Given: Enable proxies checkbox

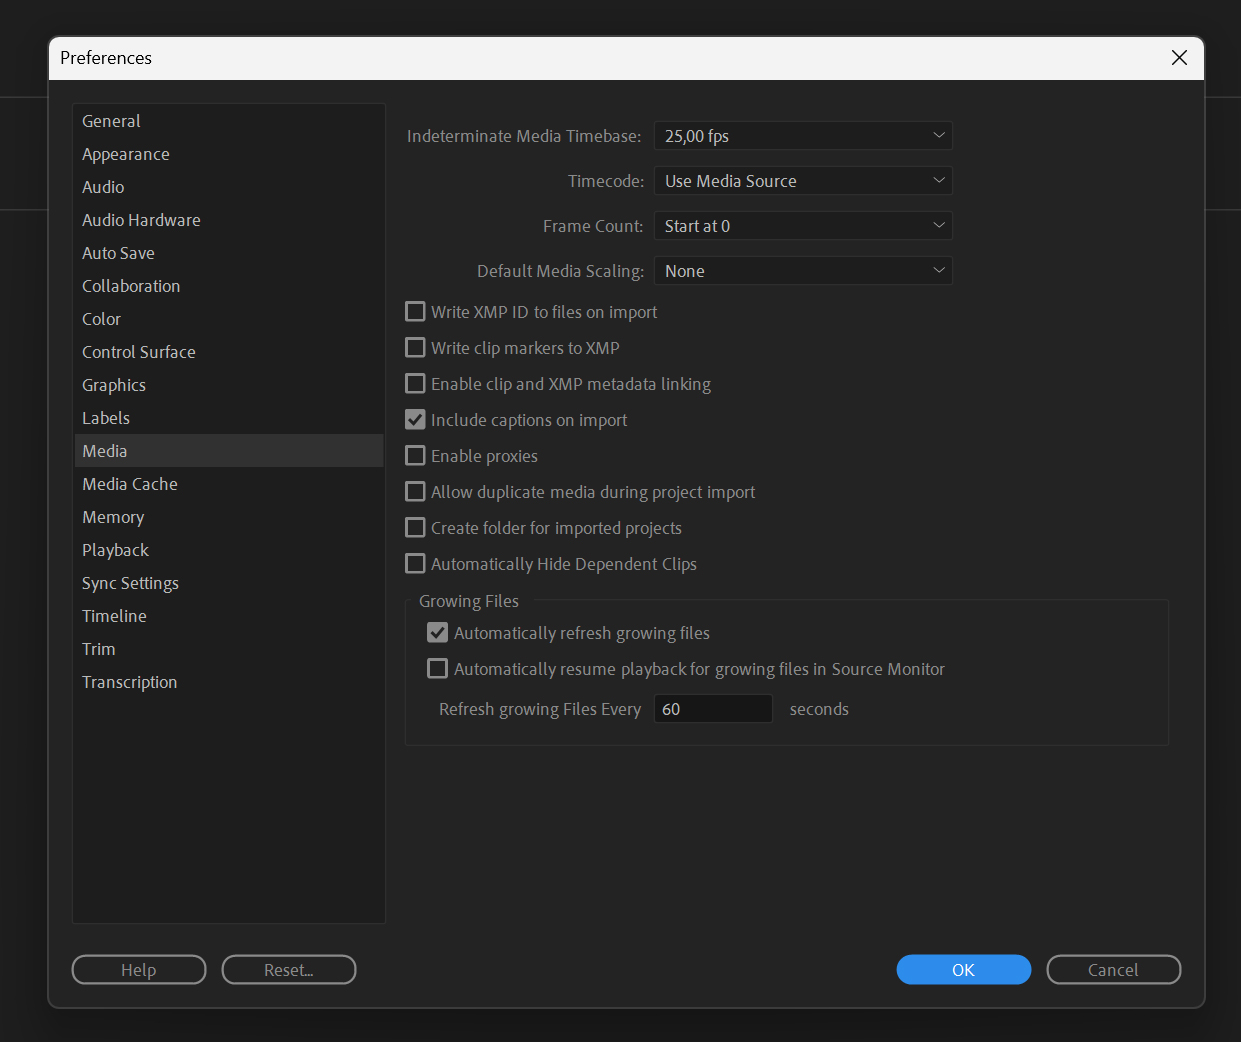Looking at the screenshot, I should click(415, 455).
